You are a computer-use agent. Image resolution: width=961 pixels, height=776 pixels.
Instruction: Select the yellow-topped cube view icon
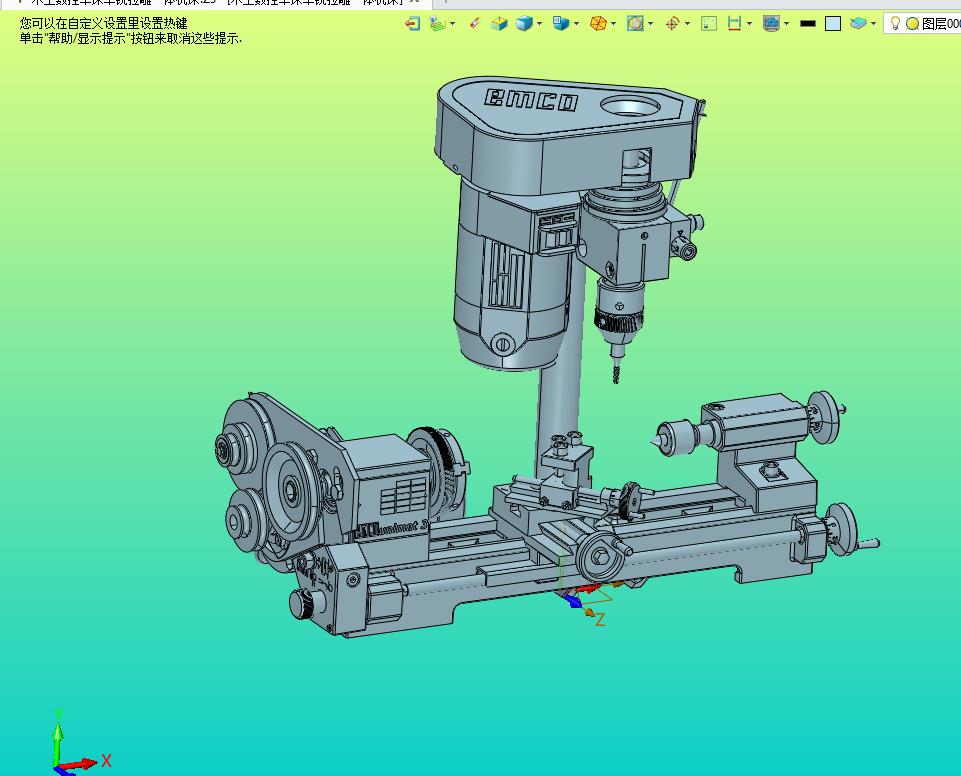[x=500, y=23]
